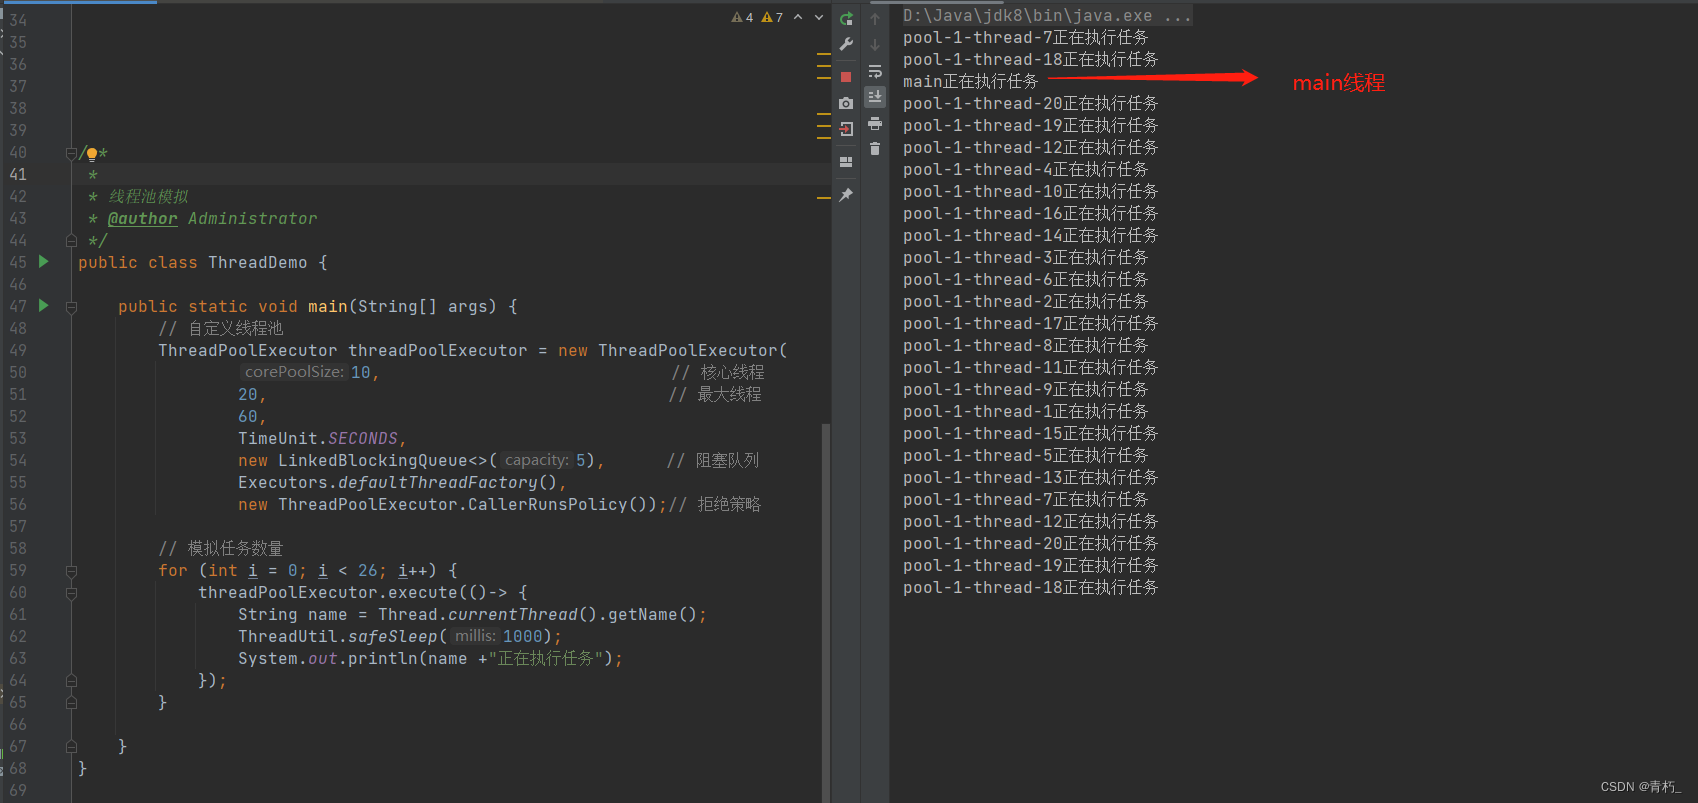Collapse for loop at closing brace line 65
The width and height of the screenshot is (1698, 803).
71,703
